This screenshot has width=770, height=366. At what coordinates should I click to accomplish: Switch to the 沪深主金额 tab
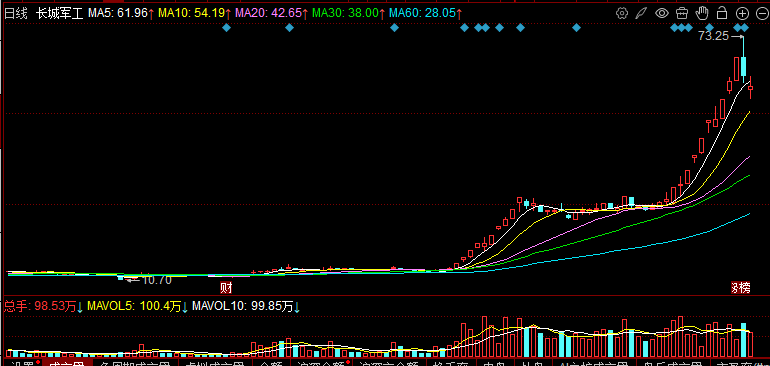[389, 364]
